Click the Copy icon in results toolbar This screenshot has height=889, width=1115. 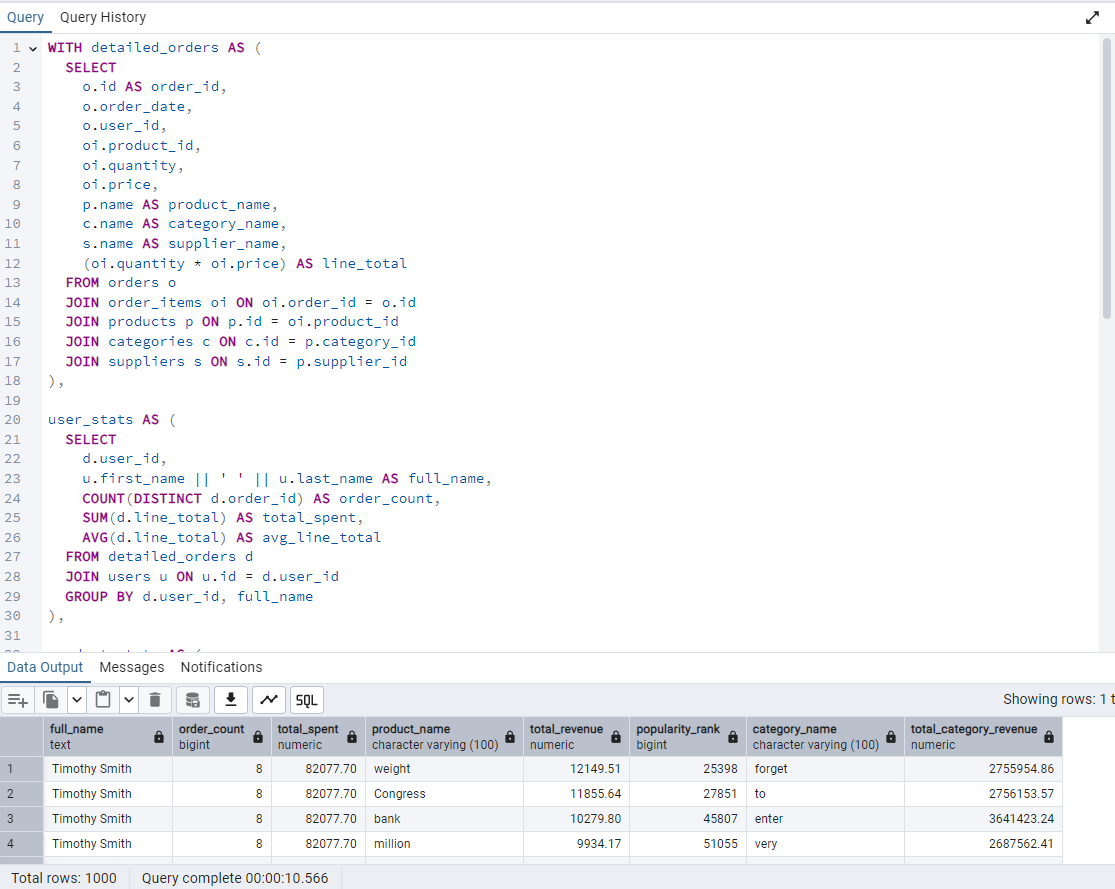click(x=52, y=700)
